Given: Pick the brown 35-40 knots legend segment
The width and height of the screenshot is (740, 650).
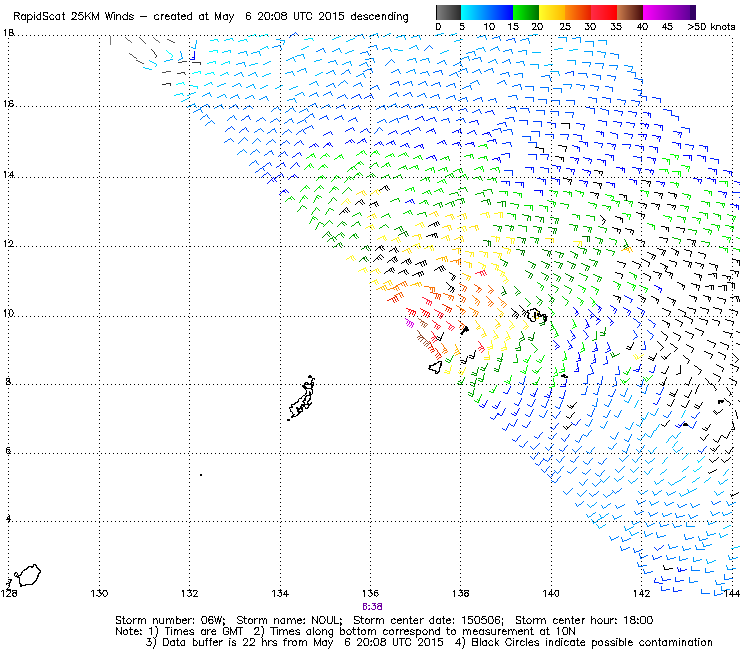Looking at the screenshot, I should click(x=630, y=12).
